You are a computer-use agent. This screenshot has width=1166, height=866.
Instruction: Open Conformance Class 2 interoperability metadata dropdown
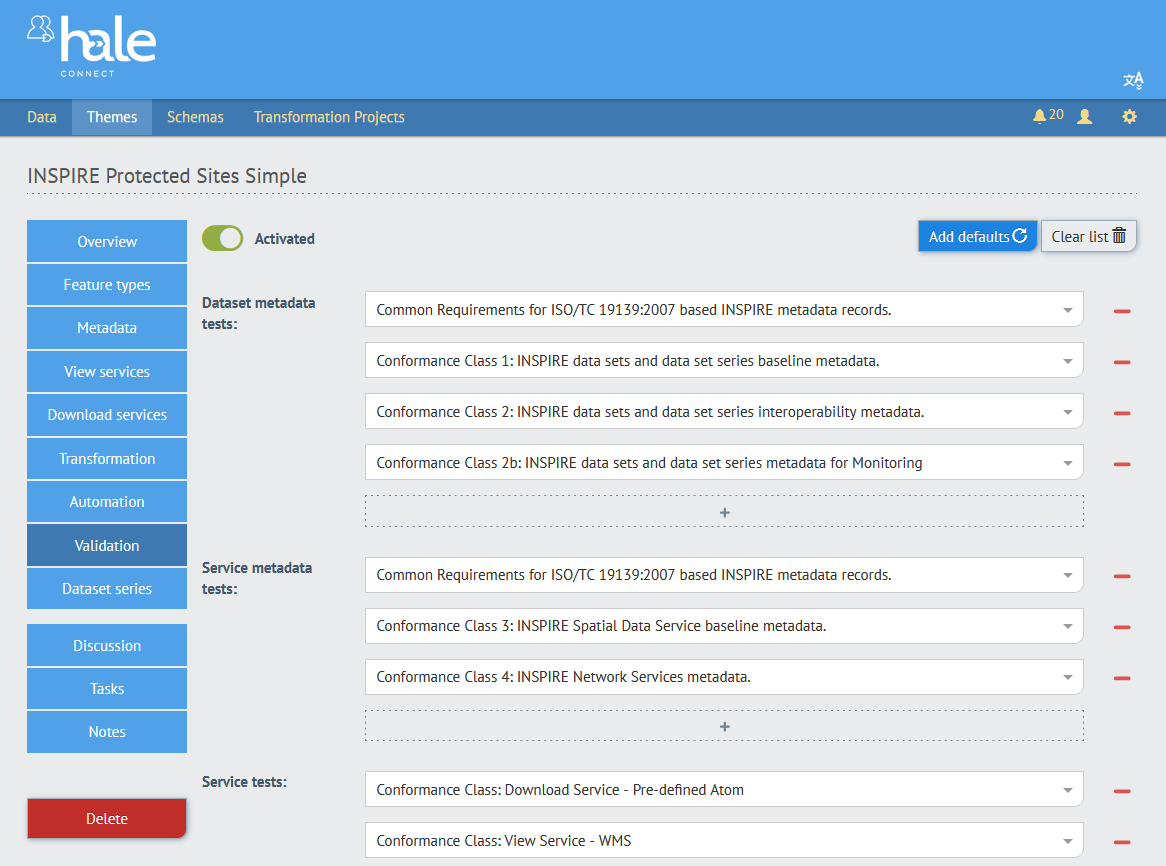724,411
